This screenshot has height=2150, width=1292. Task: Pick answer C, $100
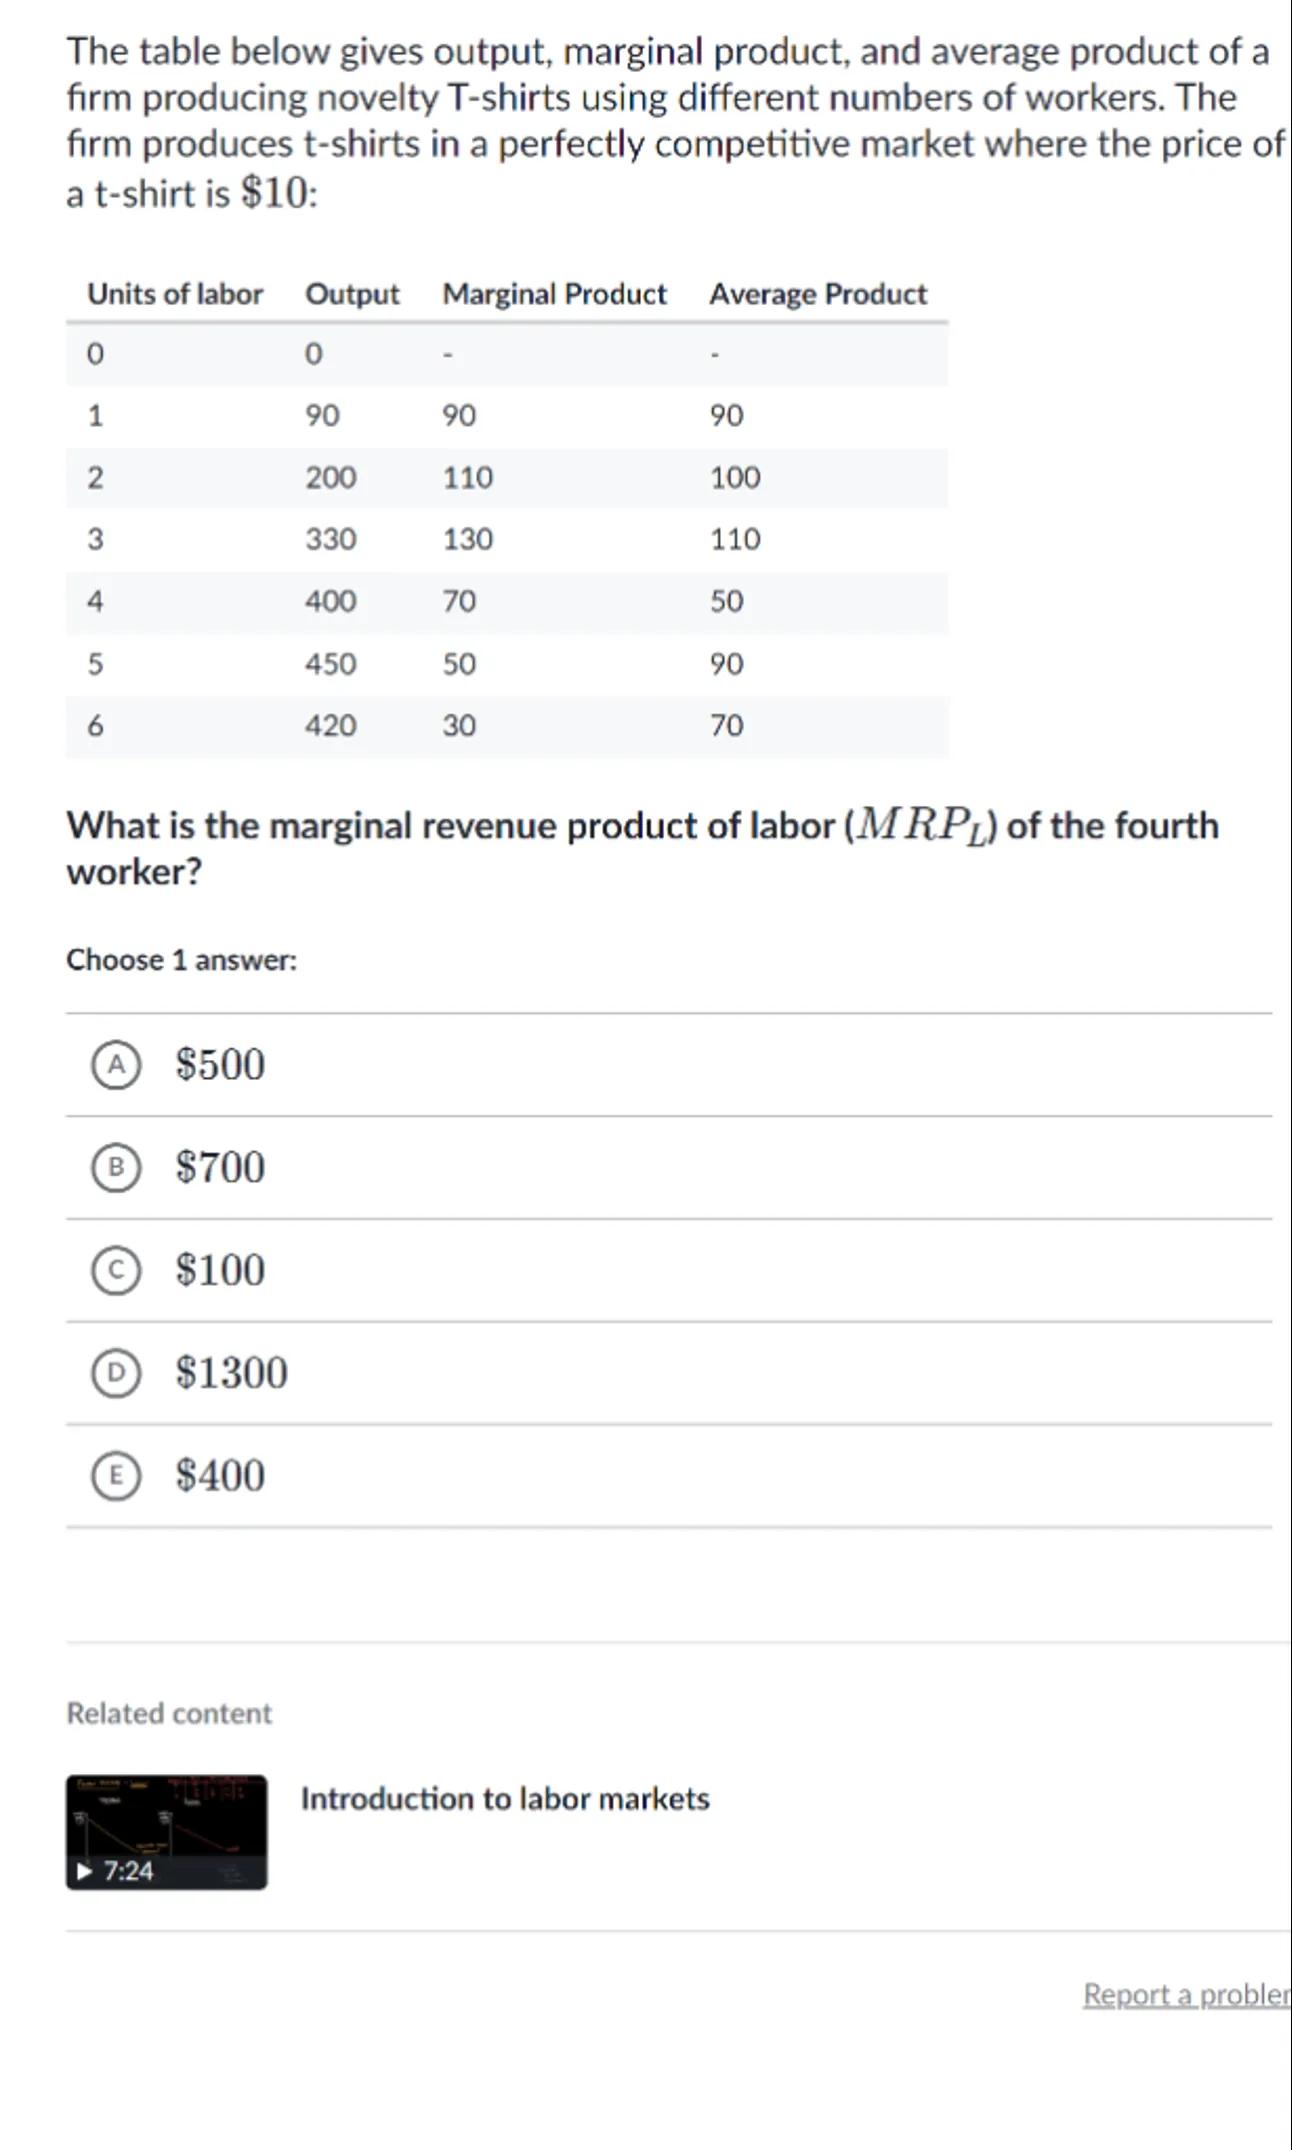(116, 1270)
